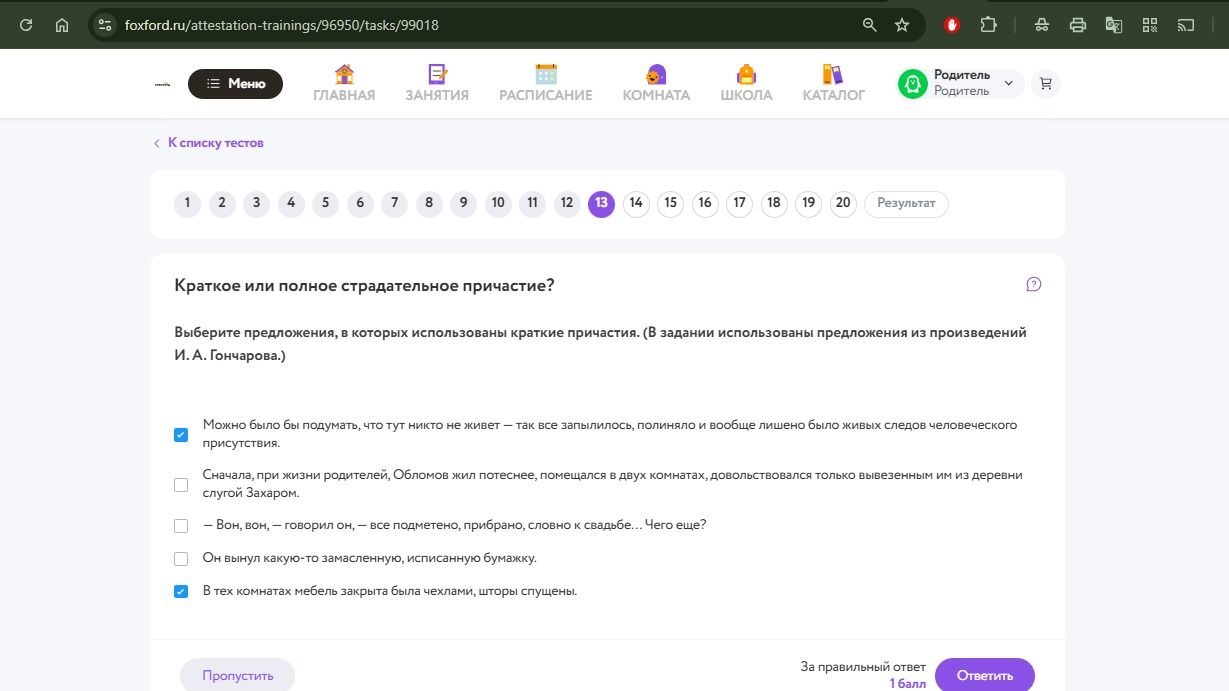Screen dimensions: 1229x691
Task: Skip the question with Пропустить button
Action: tap(237, 675)
